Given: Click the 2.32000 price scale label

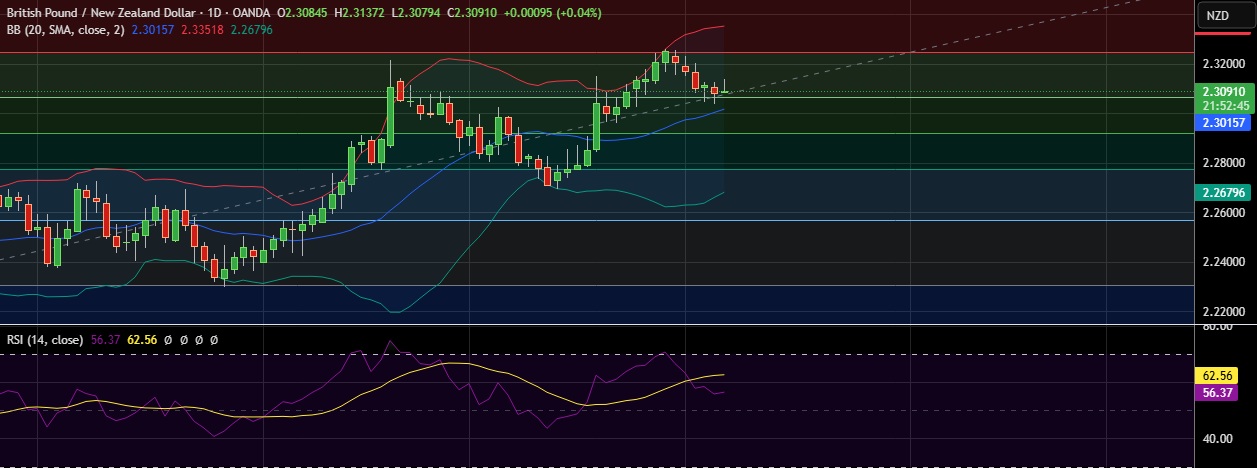Looking at the screenshot, I should click(x=1223, y=63).
